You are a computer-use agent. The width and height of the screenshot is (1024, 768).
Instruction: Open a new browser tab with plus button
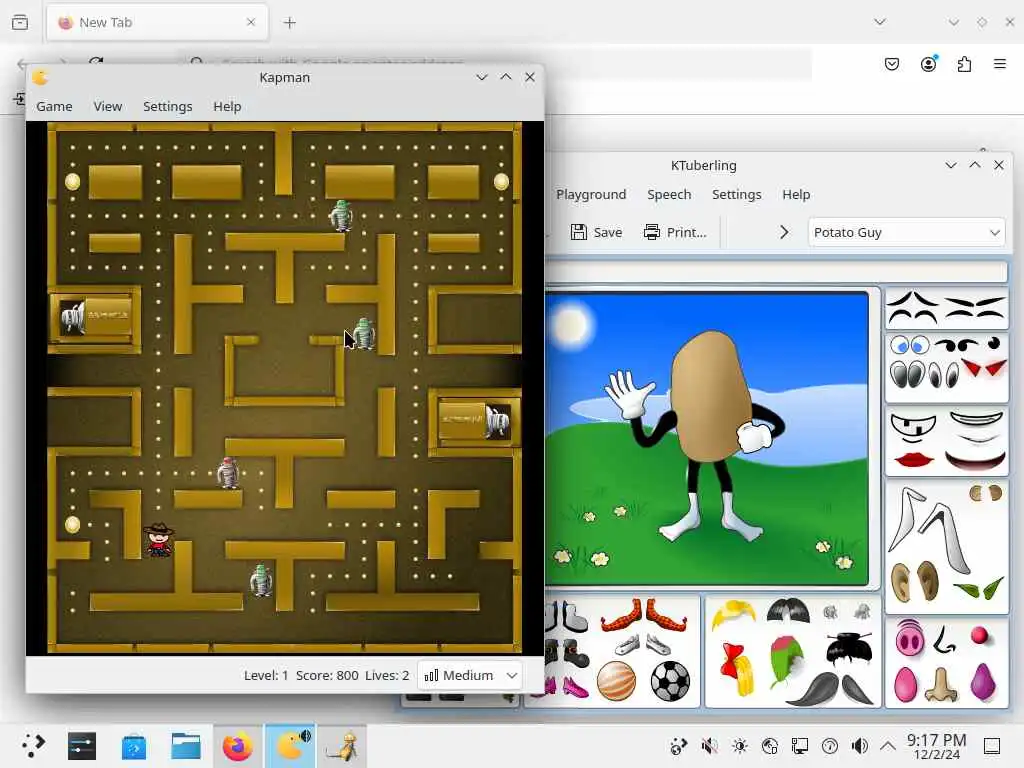[290, 23]
